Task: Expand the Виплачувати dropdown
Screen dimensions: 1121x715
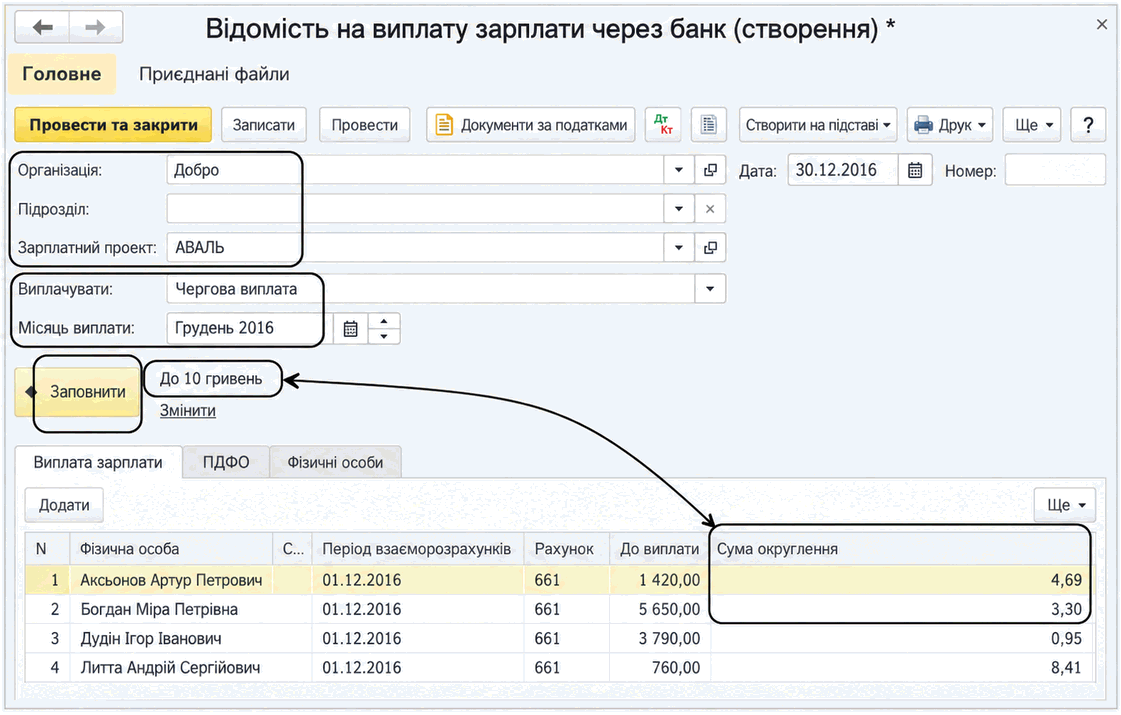Action: (710, 289)
